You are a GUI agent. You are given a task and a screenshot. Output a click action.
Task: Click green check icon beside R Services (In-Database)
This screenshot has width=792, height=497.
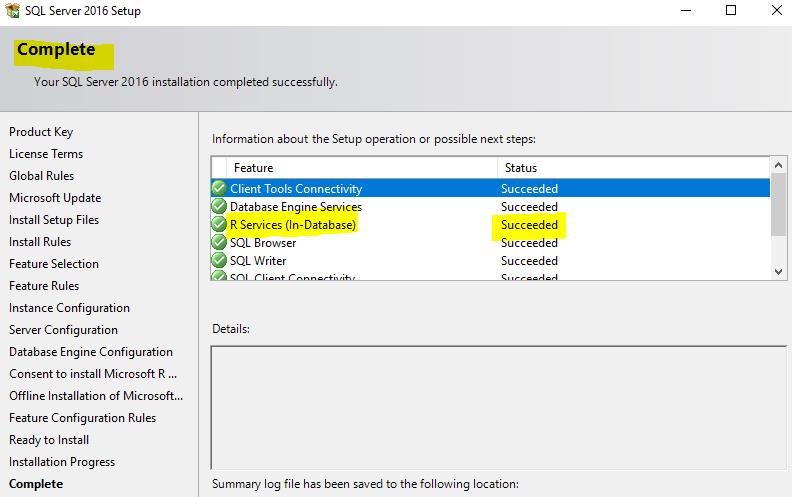pyautogui.click(x=219, y=225)
